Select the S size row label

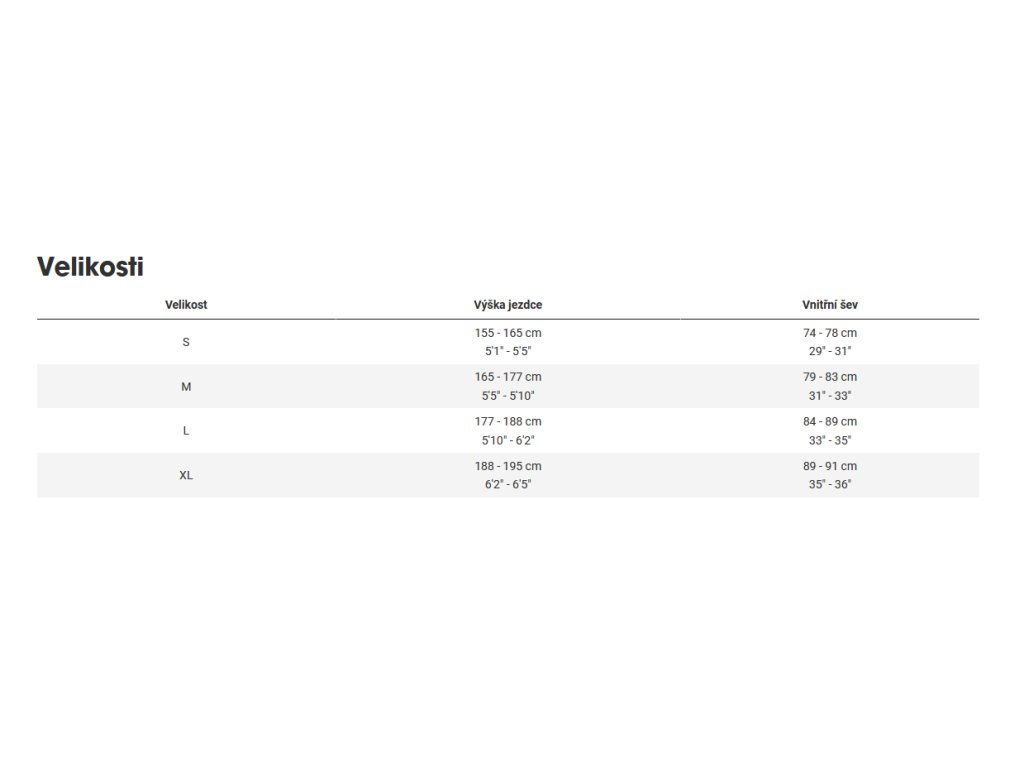186,342
